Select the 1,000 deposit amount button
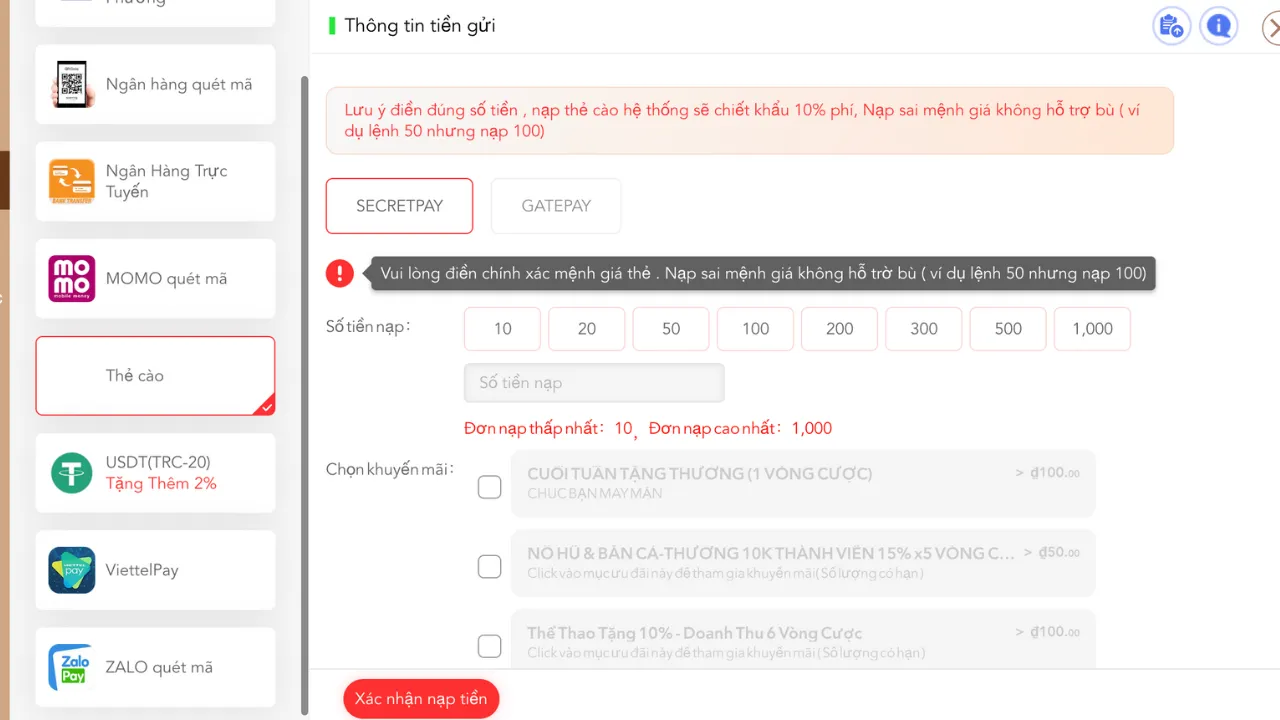 1092,329
